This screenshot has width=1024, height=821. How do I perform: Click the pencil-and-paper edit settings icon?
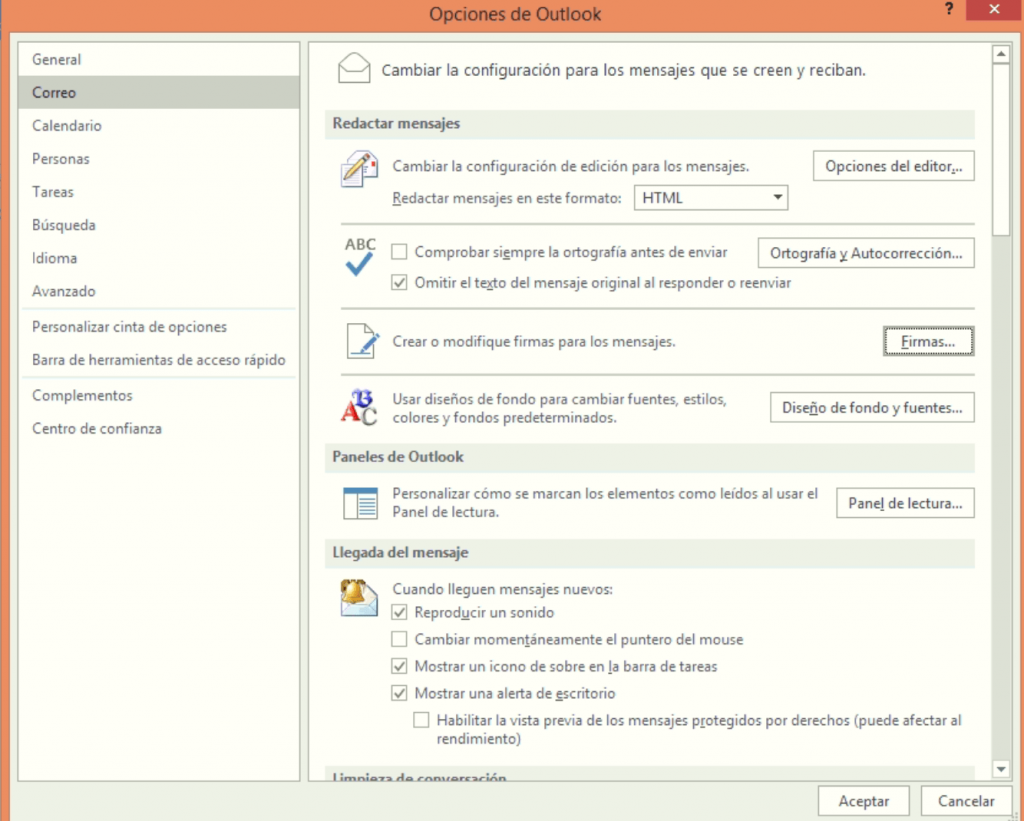(x=359, y=169)
